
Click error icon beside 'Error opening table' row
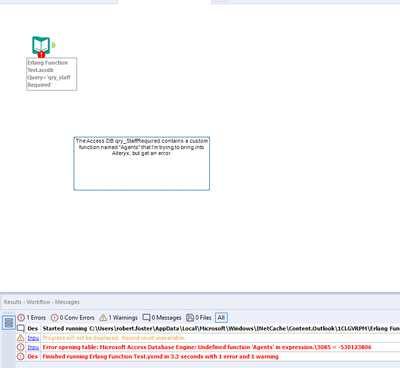pyautogui.click(x=21, y=347)
